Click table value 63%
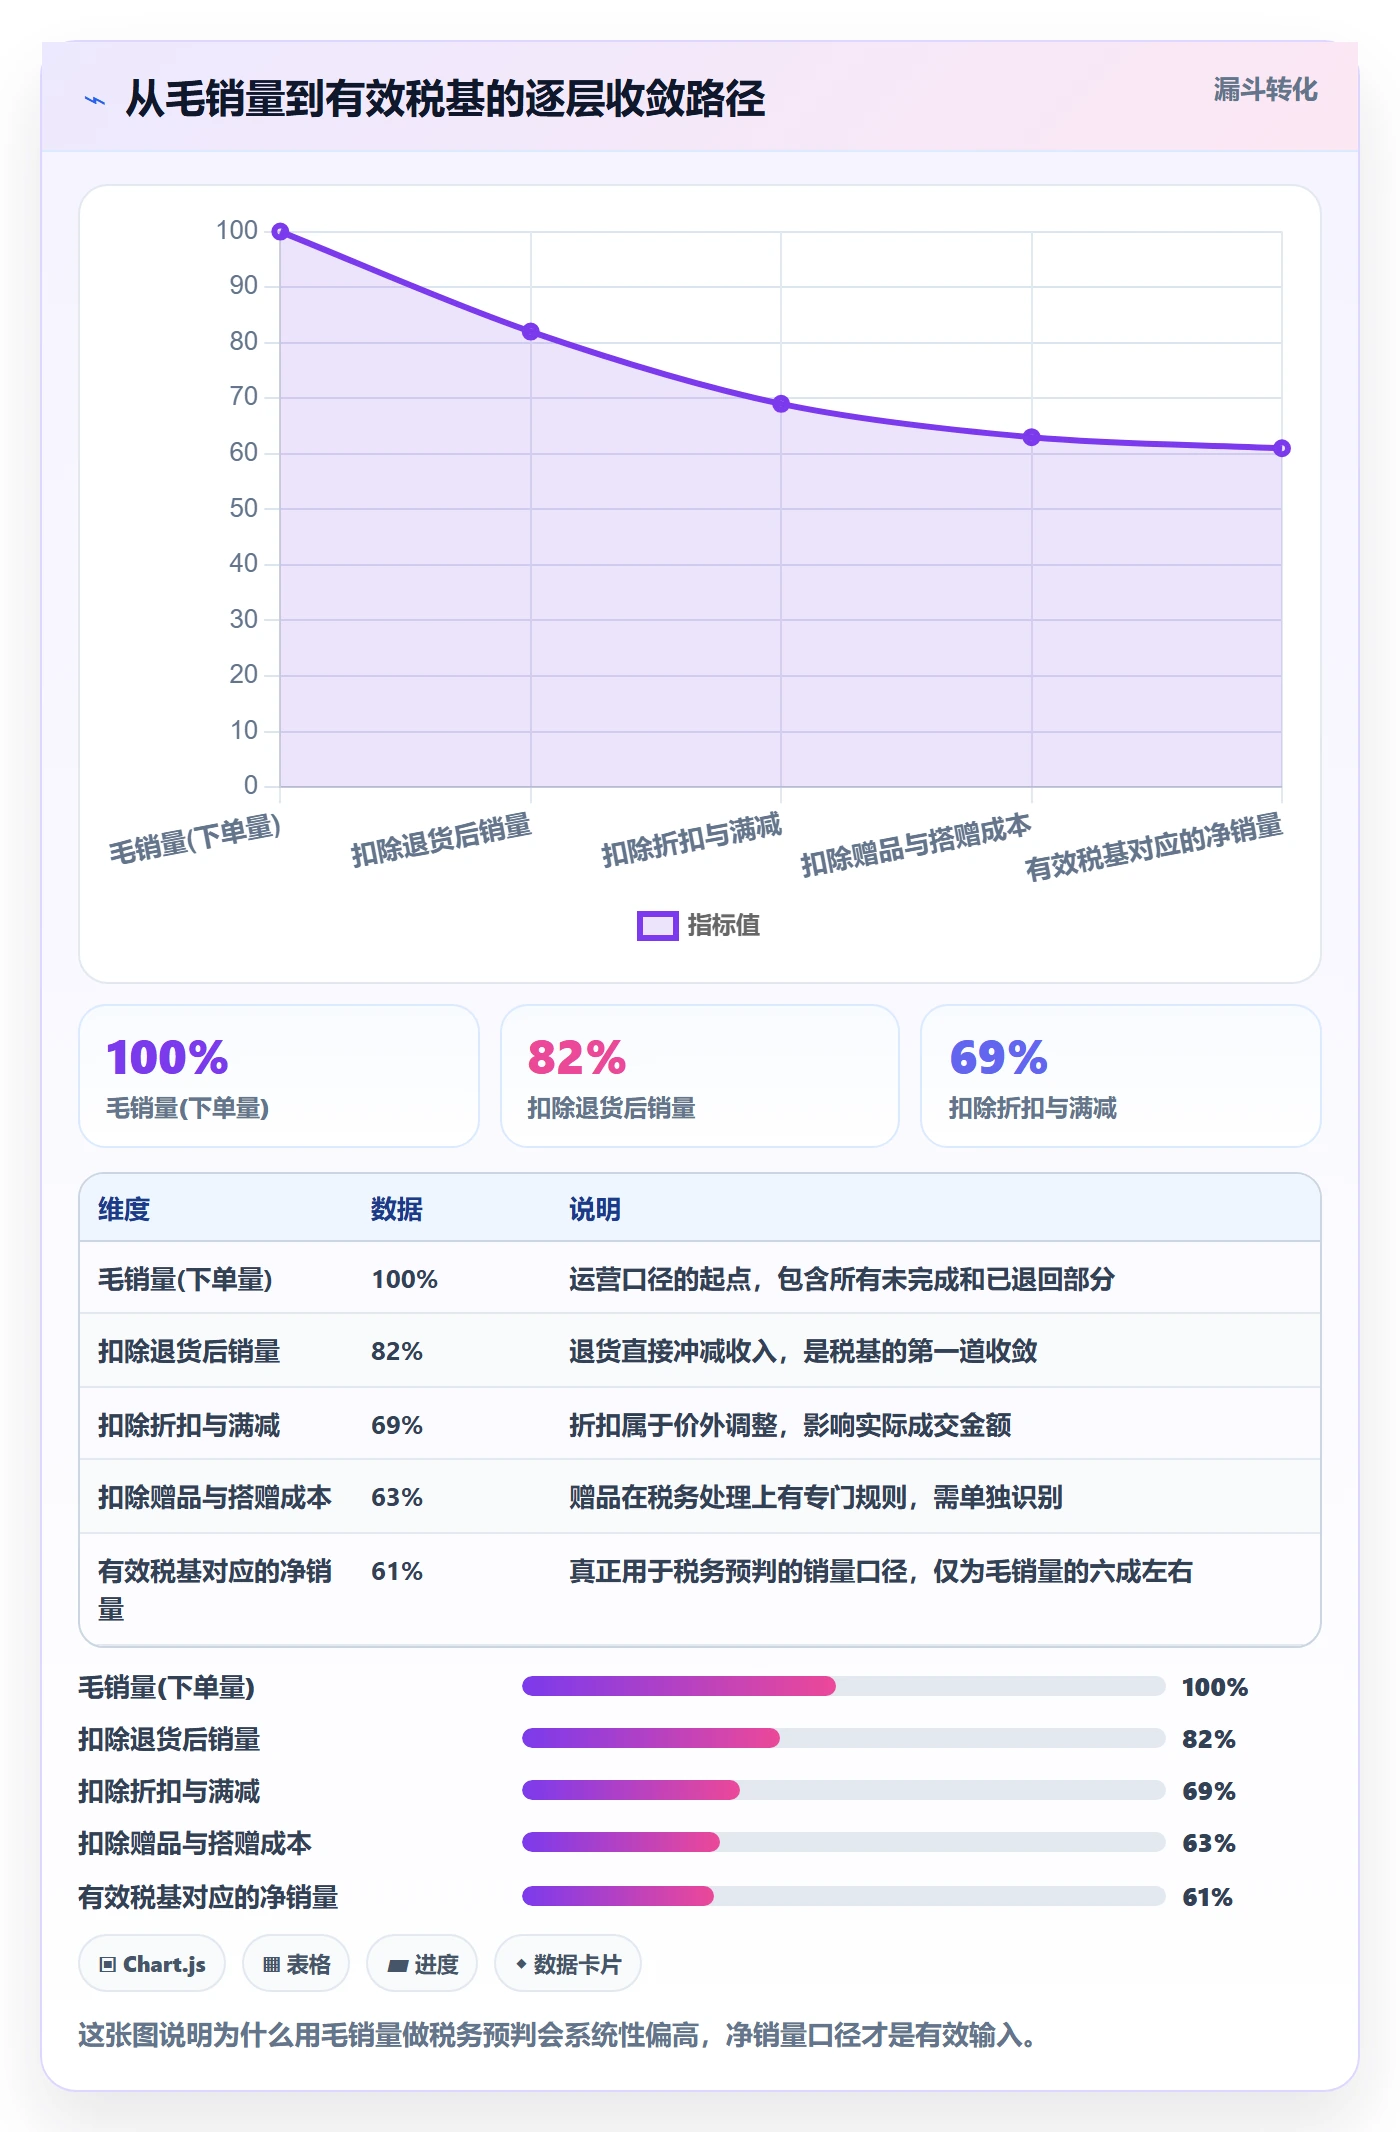The image size is (1400, 2132). (397, 1497)
